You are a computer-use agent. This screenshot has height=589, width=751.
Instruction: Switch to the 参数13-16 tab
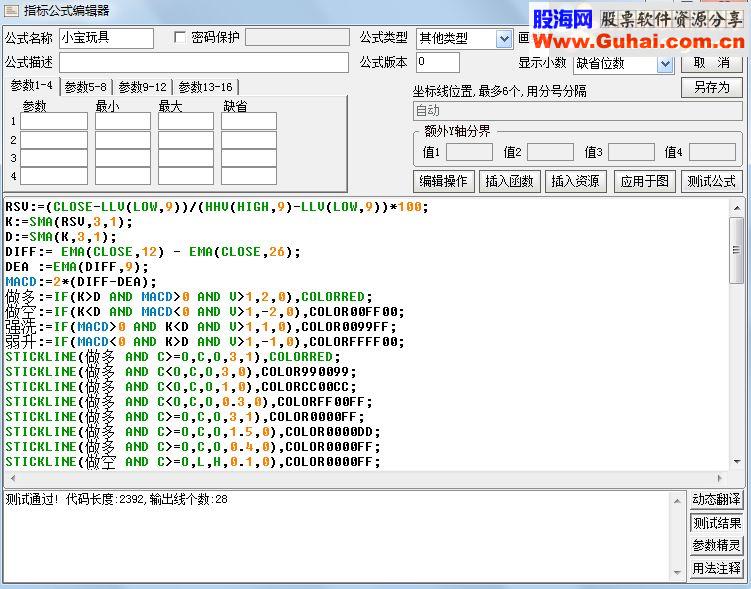point(205,87)
